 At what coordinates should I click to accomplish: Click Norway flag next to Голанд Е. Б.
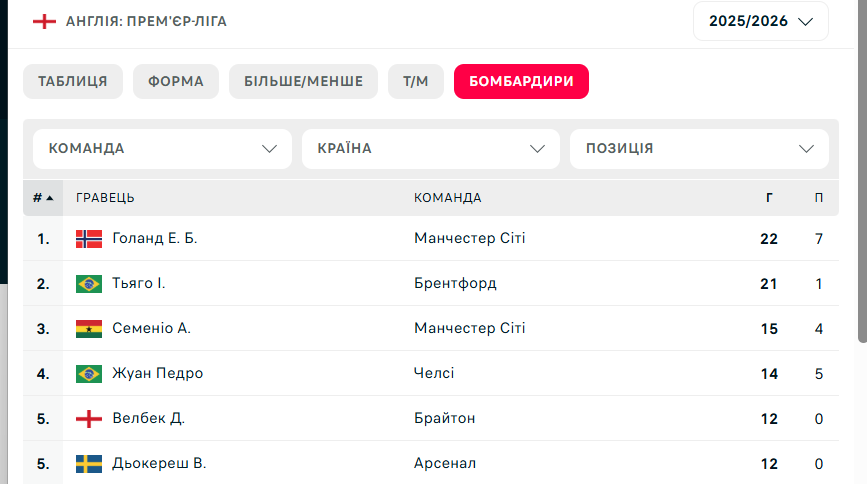[88, 239]
